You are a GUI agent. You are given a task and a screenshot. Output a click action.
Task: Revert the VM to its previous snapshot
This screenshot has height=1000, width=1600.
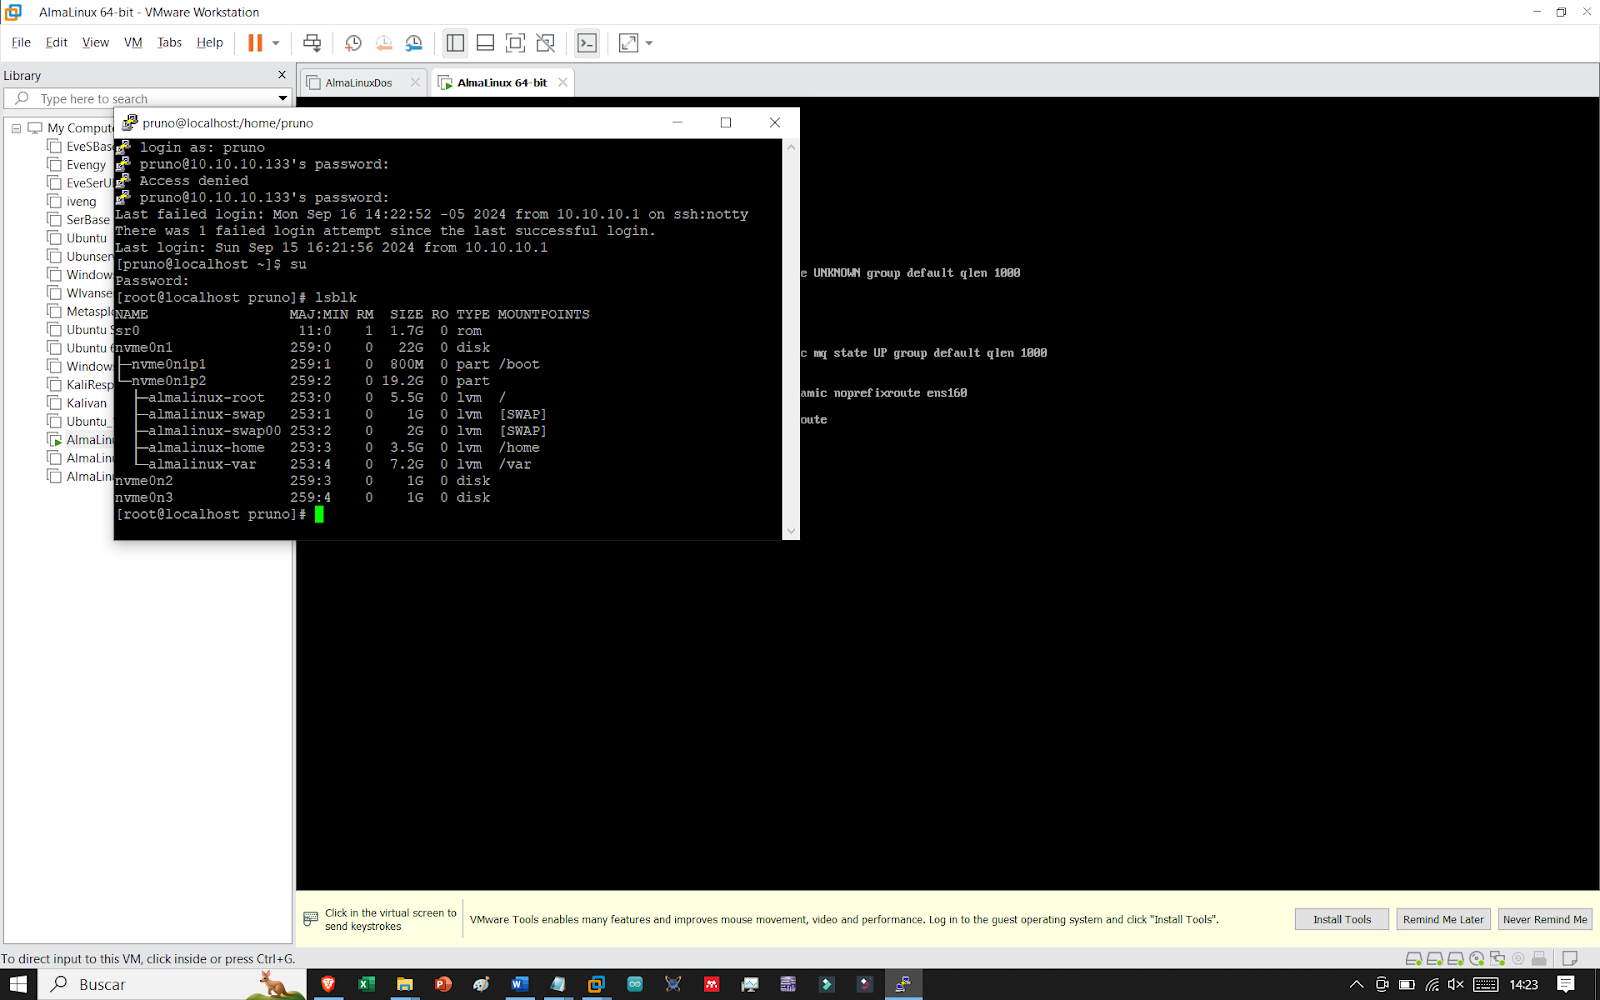point(384,43)
